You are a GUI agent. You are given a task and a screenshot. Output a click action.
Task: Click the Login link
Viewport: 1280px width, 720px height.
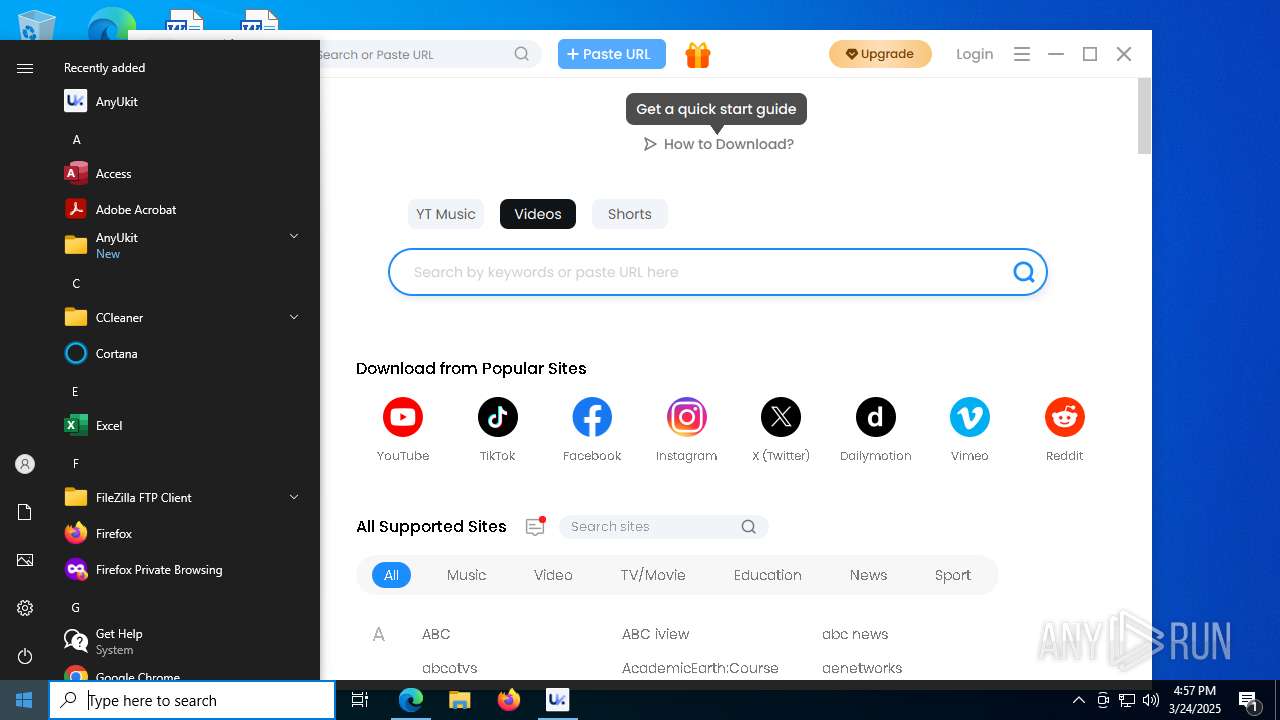tap(975, 54)
